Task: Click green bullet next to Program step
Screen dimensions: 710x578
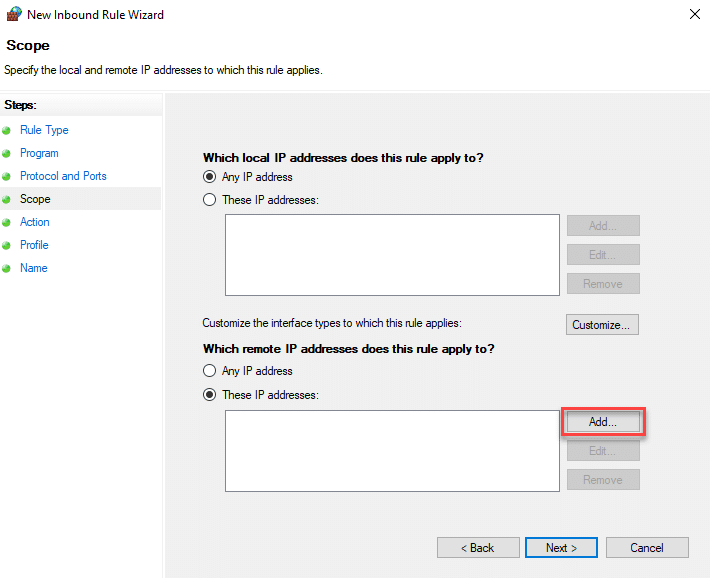Action: [x=7, y=154]
